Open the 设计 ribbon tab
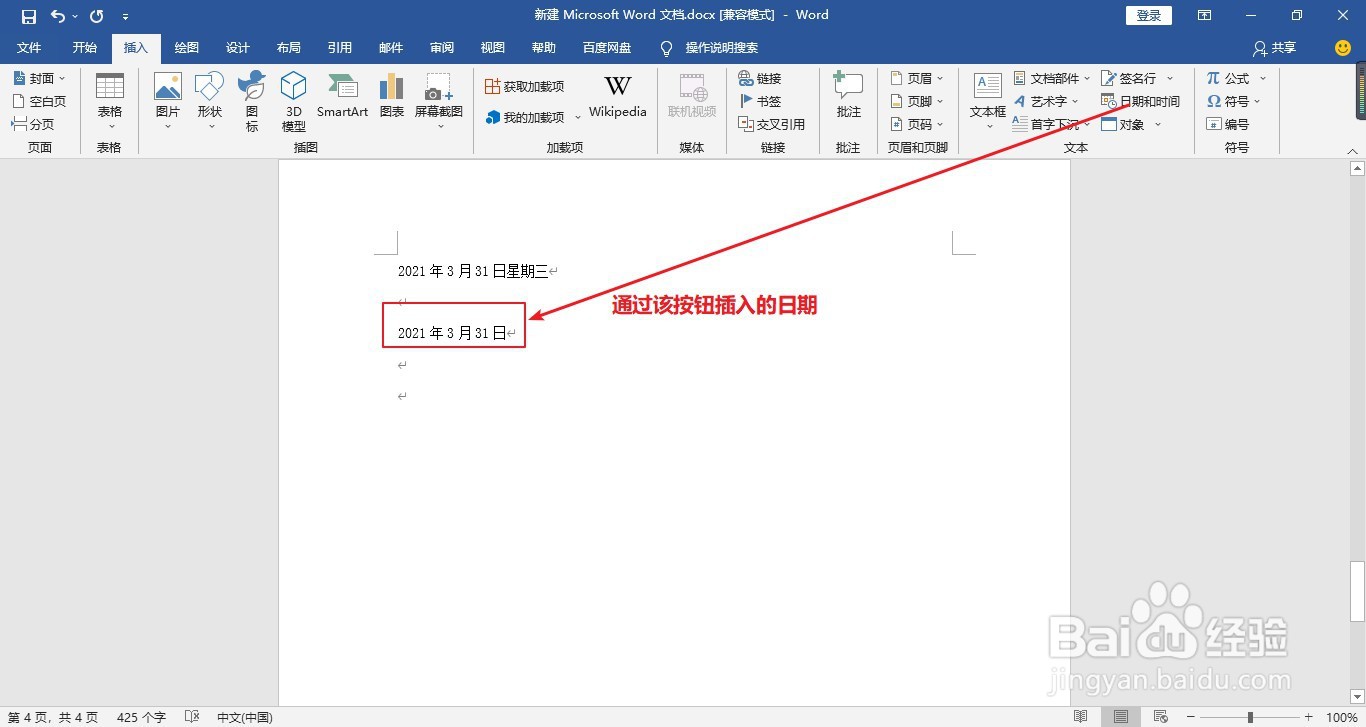 point(237,47)
